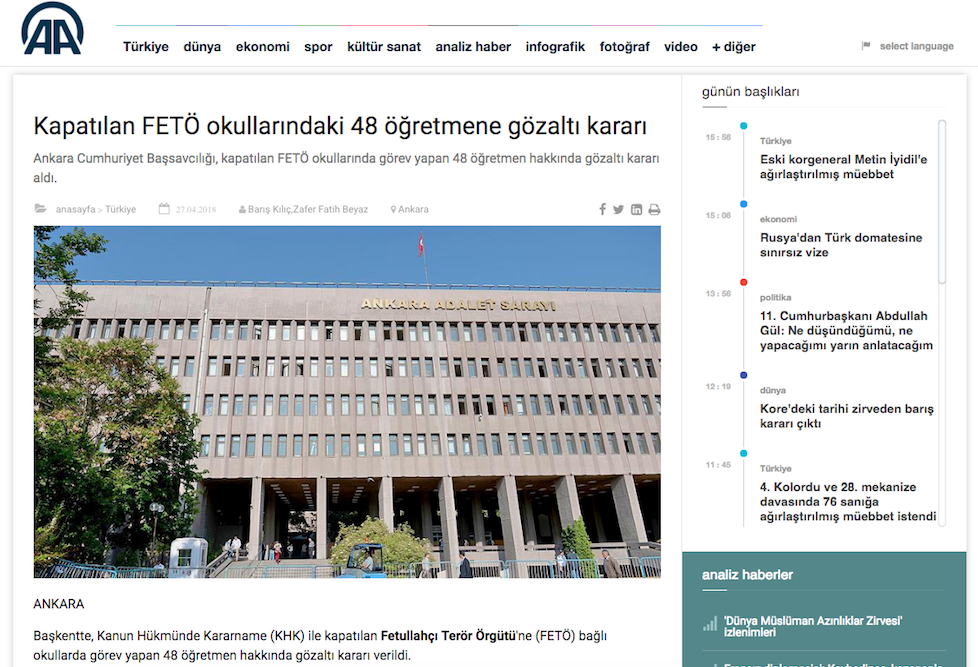Click the flag icon beside select language
The image size is (978, 667).
[866, 46]
